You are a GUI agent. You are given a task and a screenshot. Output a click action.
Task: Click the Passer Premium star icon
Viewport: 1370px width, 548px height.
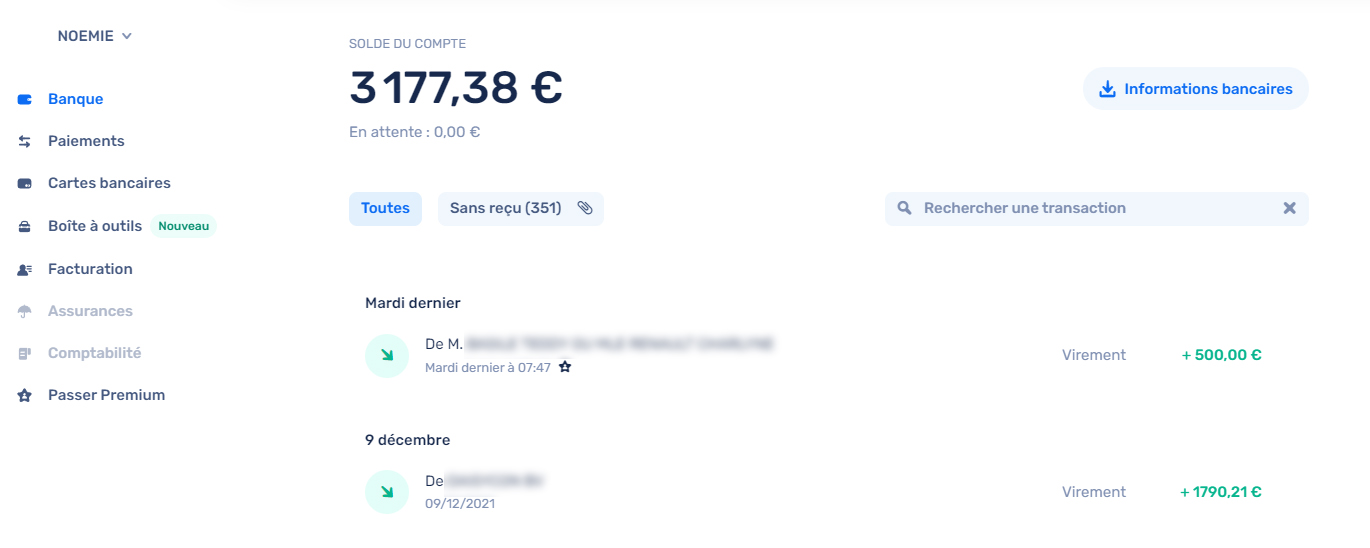(x=25, y=395)
